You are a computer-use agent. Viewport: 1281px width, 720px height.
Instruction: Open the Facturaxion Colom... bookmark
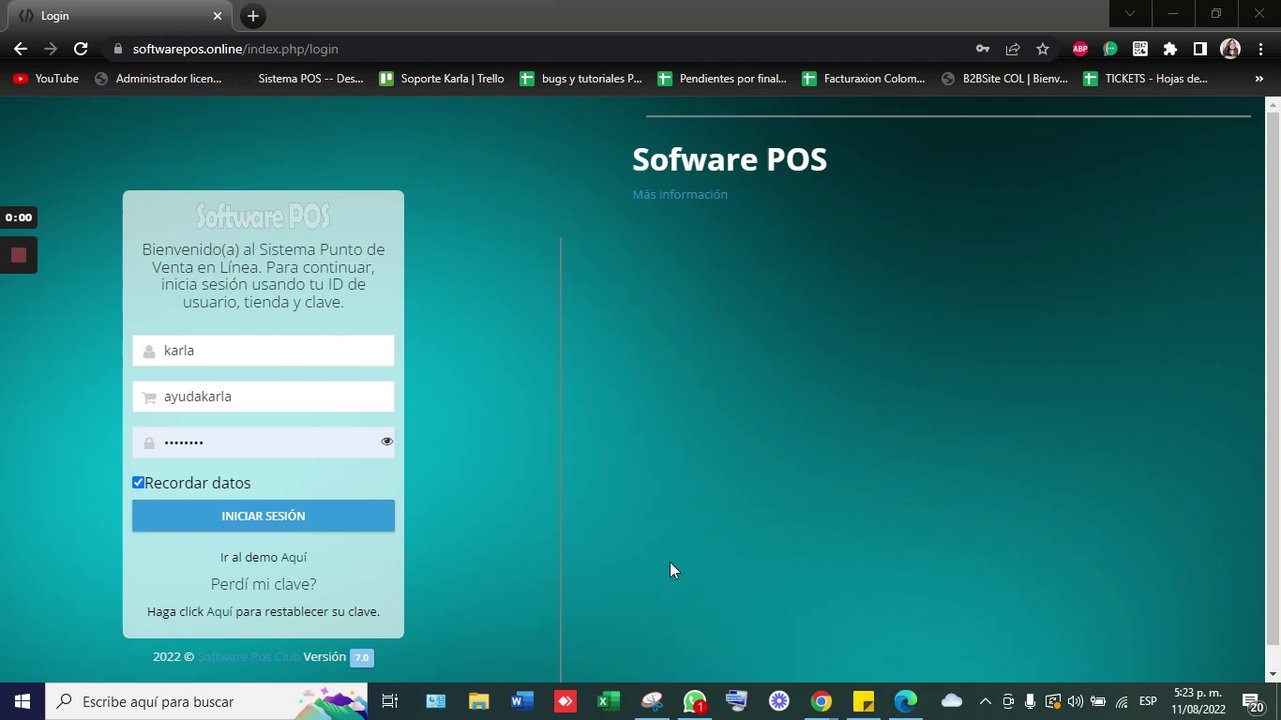pyautogui.click(x=864, y=79)
